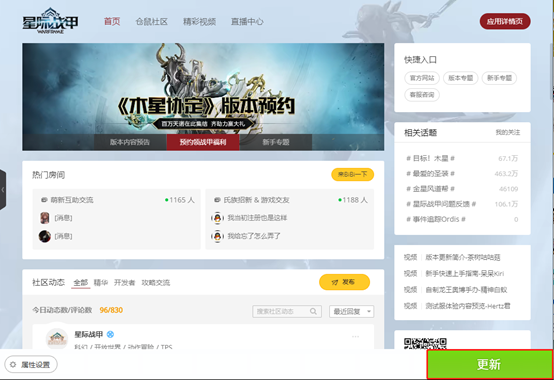Open the 官方网站 quick link
The width and height of the screenshot is (554, 380).
click(x=422, y=78)
